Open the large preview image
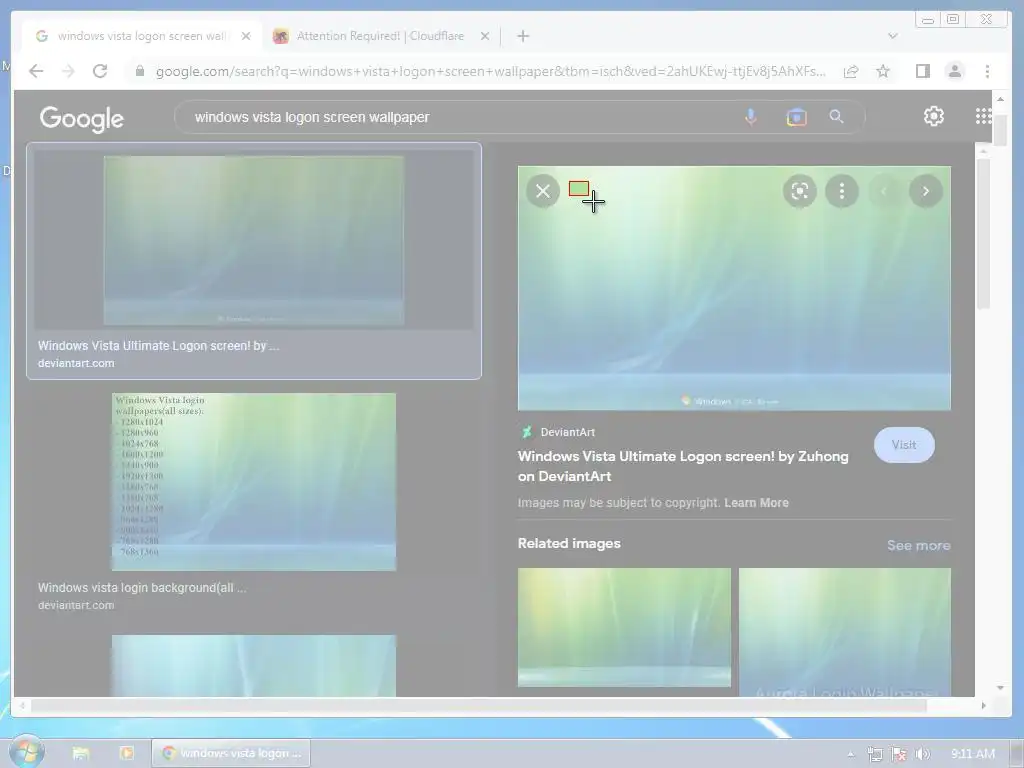The image size is (1024, 768). click(734, 287)
